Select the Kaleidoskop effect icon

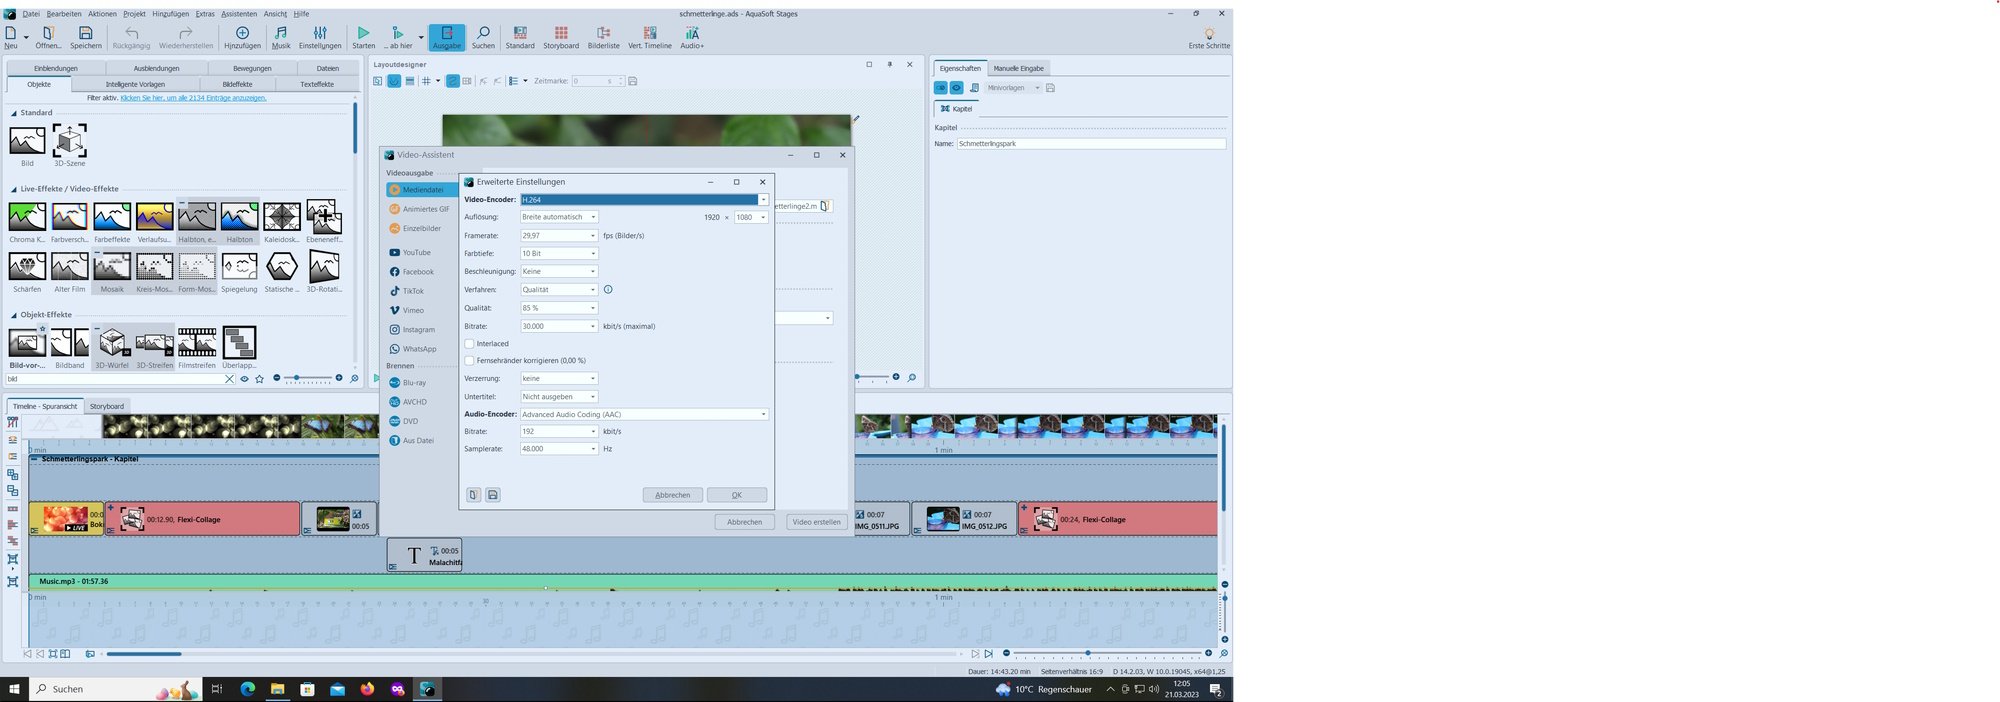click(x=282, y=217)
